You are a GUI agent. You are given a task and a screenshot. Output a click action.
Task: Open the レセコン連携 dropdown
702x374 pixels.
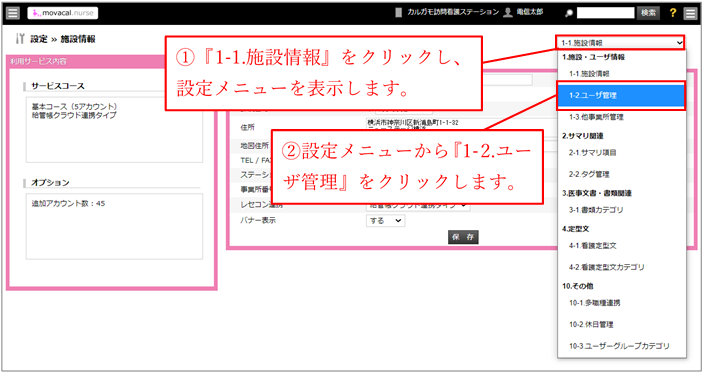click(418, 206)
